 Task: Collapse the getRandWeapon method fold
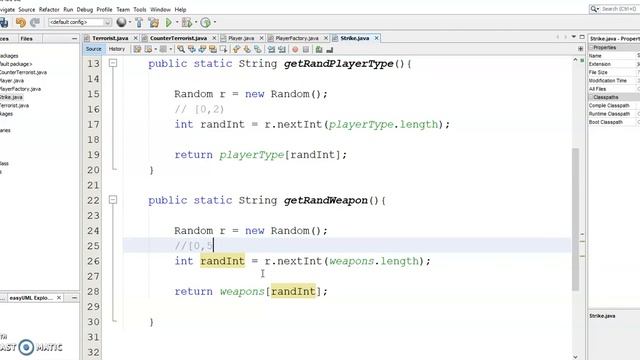coord(113,200)
